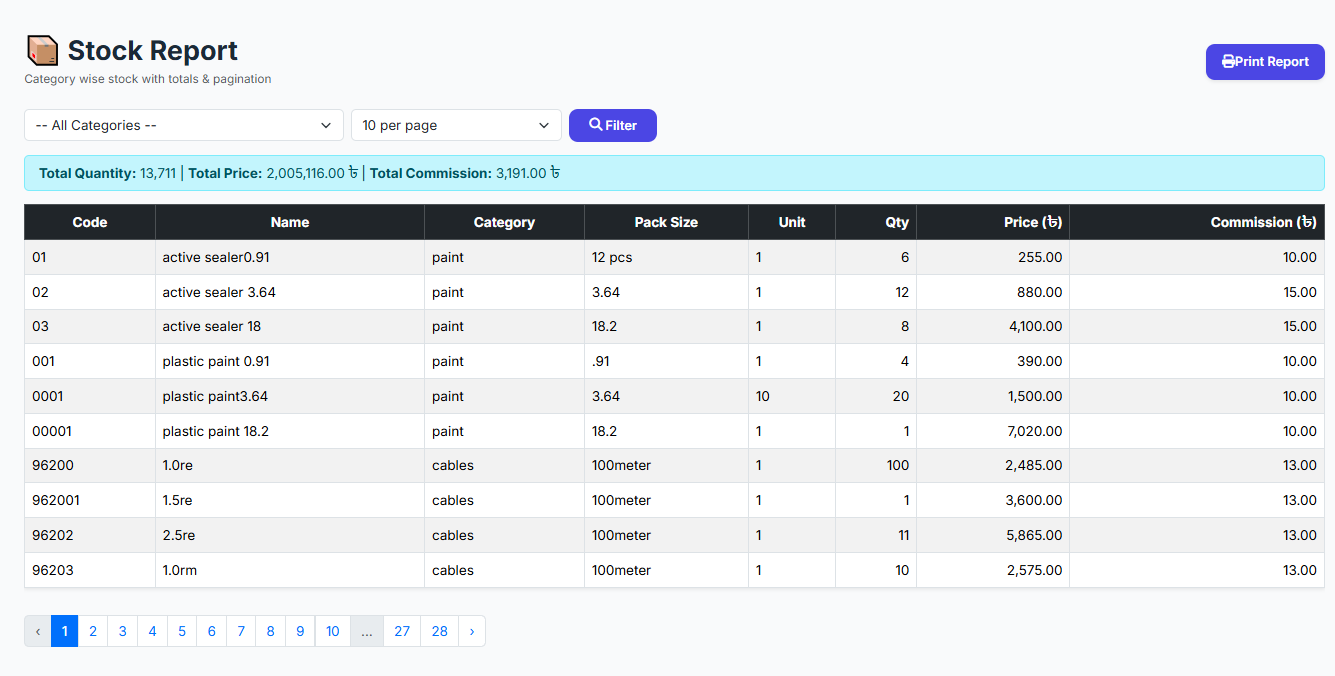Jump to page 28 in pagination
The width and height of the screenshot is (1335, 676).
(440, 631)
